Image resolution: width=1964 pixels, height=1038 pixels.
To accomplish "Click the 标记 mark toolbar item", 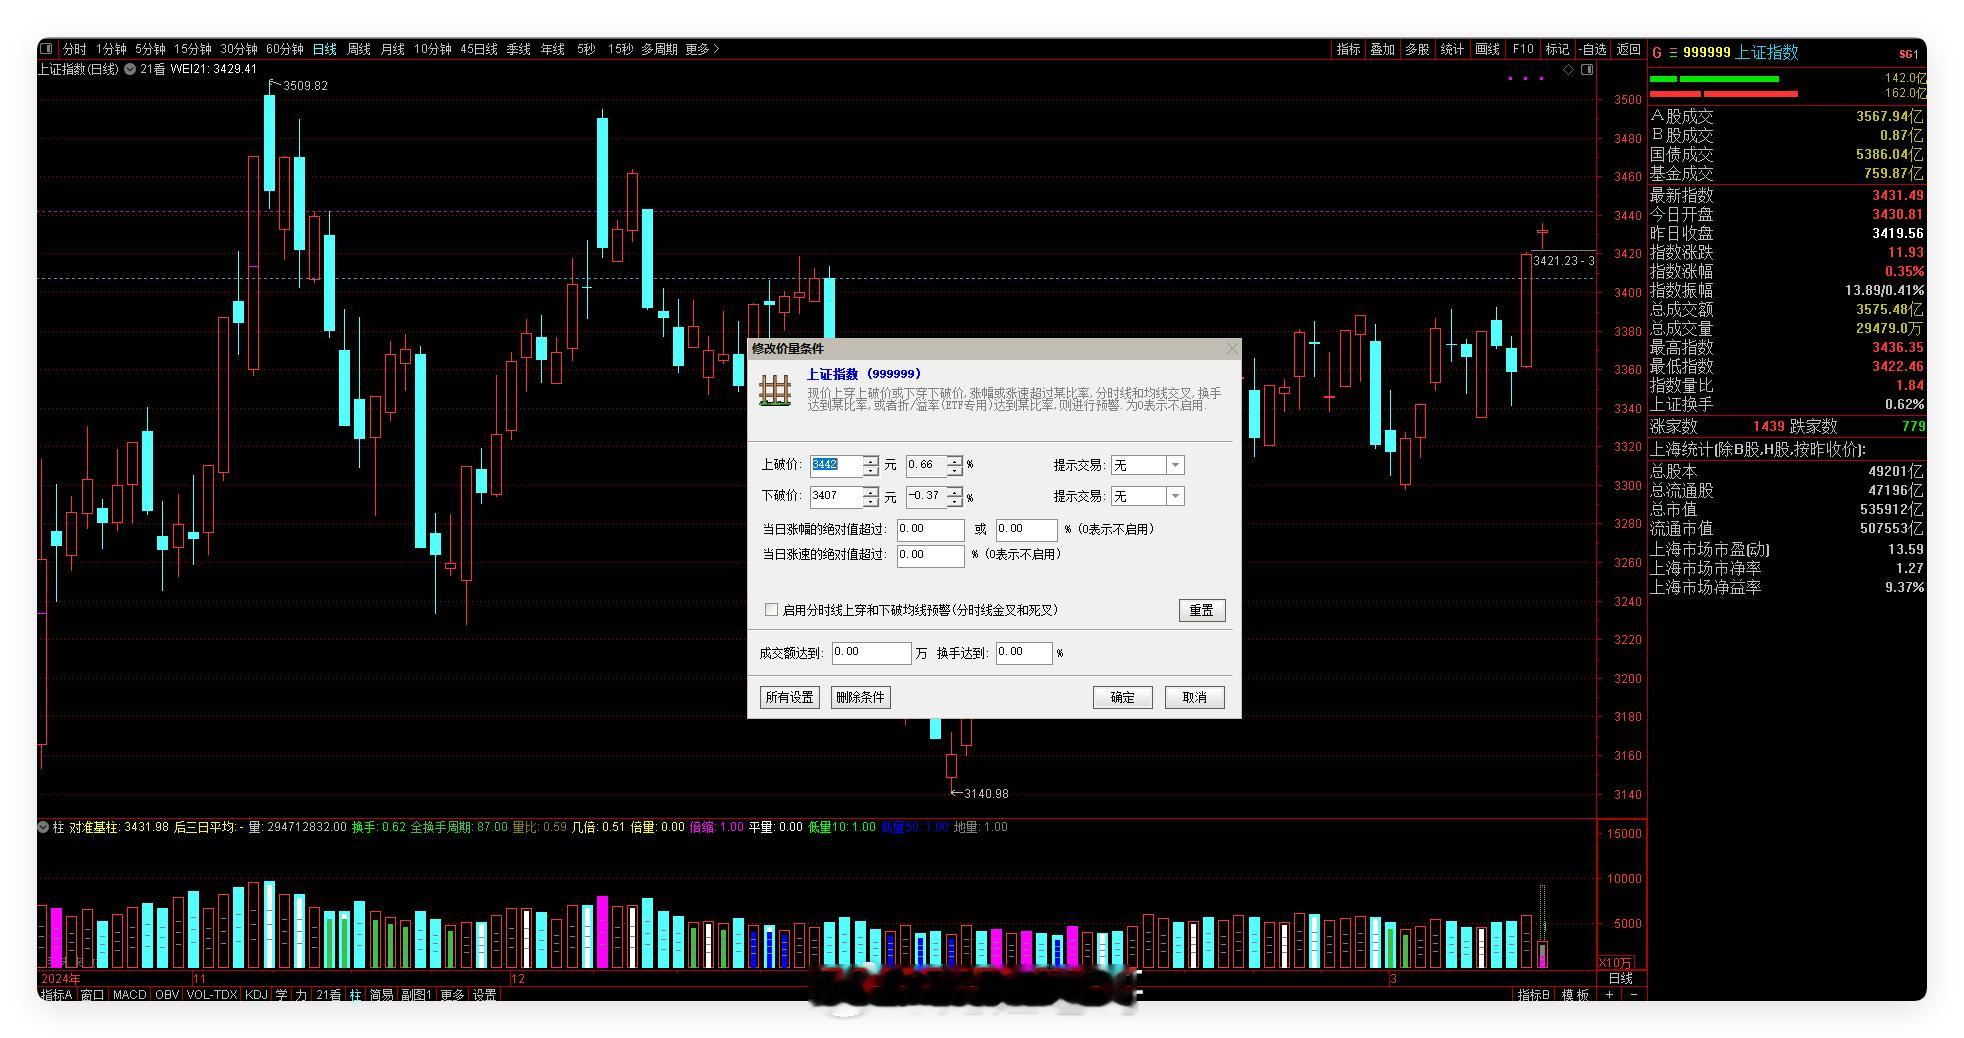I will coord(1557,49).
